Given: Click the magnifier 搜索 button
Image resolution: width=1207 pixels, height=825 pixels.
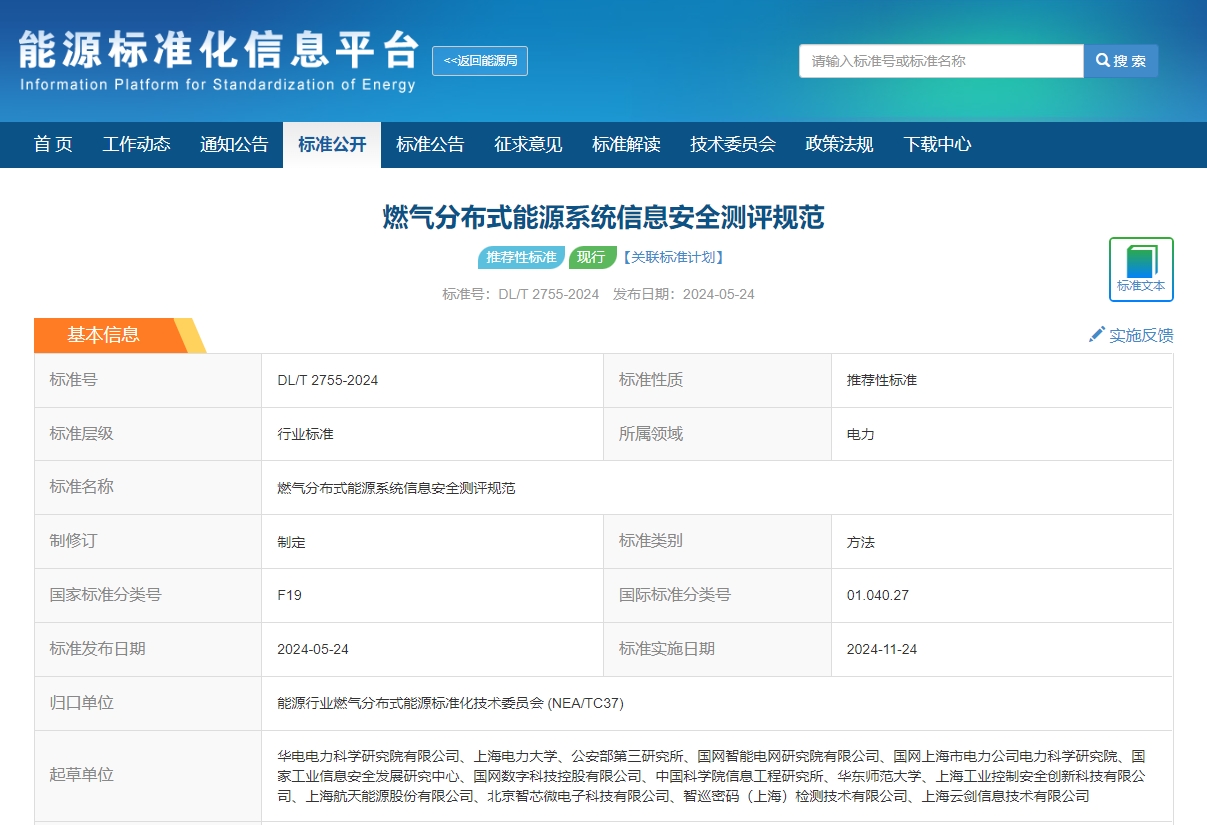Looking at the screenshot, I should tap(1121, 61).
